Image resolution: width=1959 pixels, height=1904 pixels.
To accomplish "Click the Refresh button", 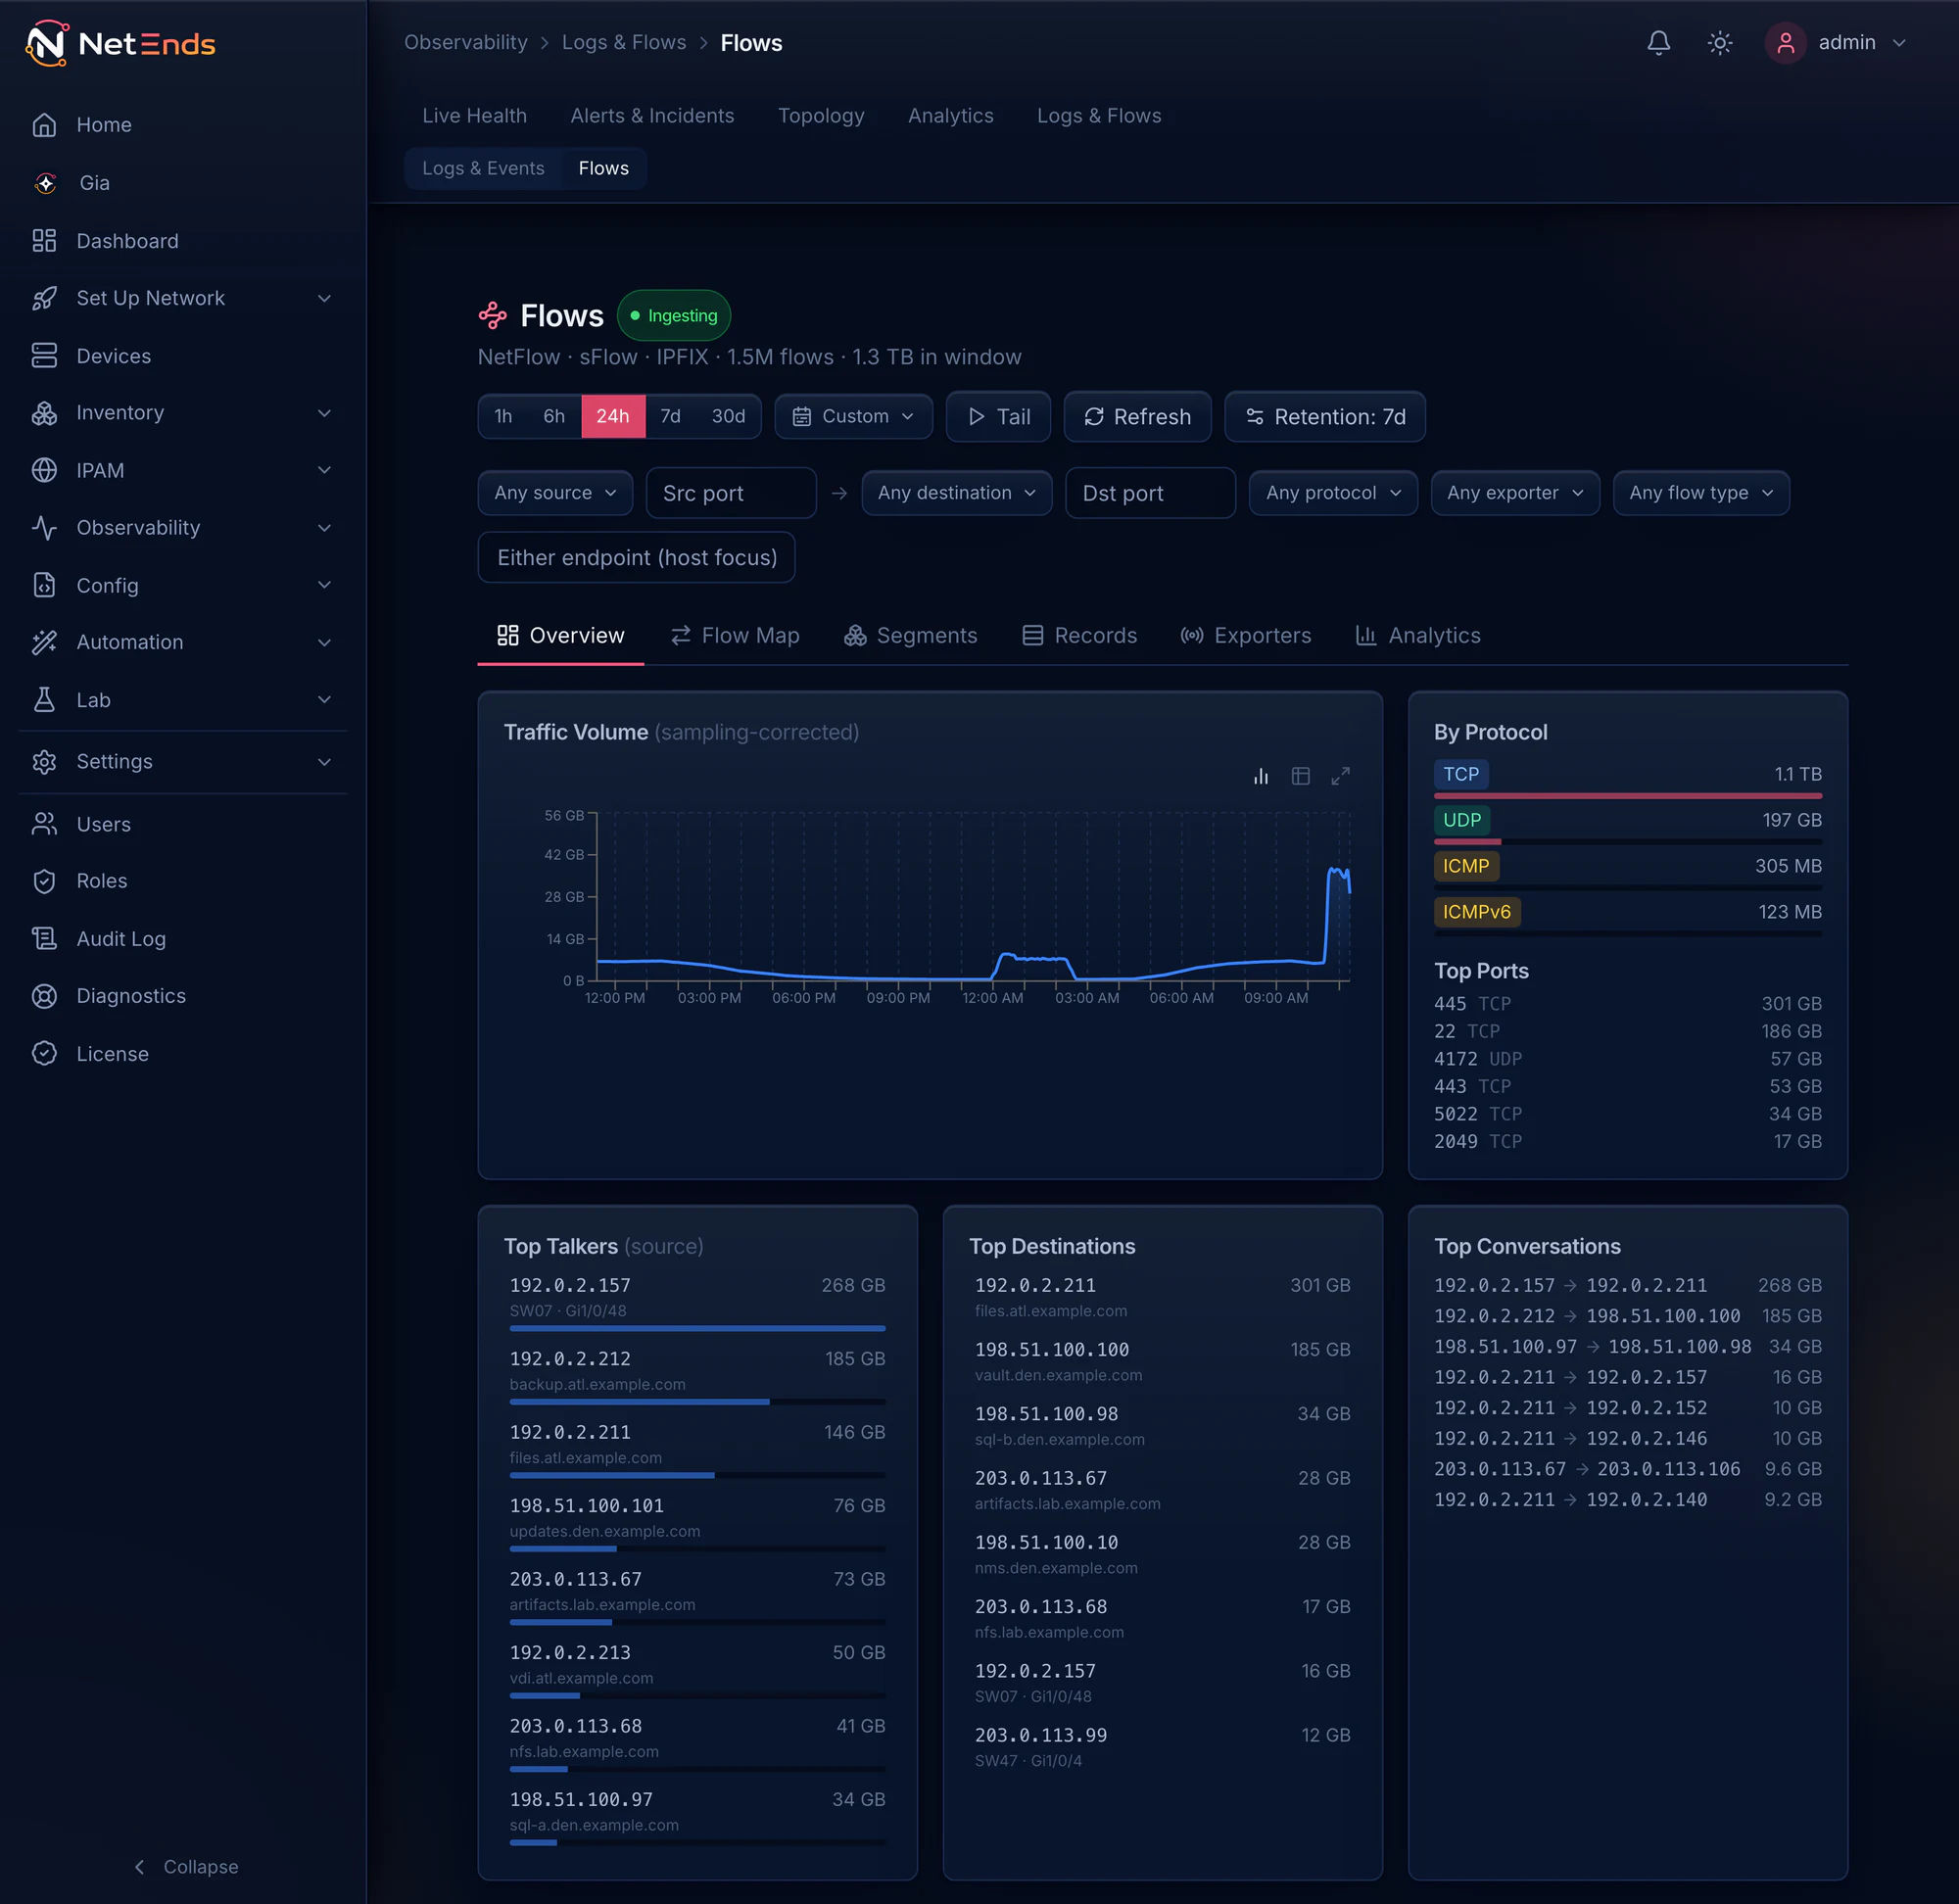I will click(1137, 416).
